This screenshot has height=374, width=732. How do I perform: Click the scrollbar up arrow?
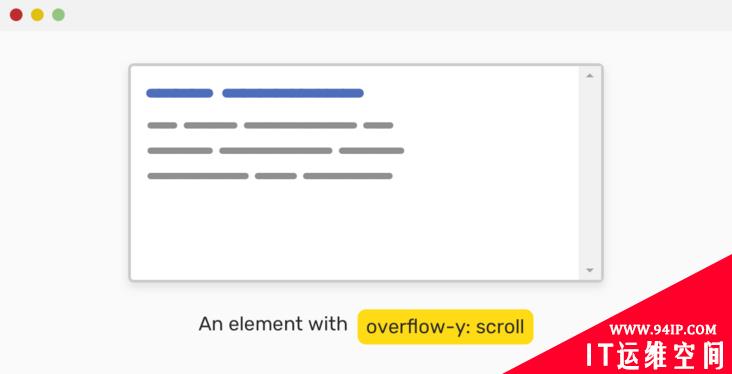[590, 76]
